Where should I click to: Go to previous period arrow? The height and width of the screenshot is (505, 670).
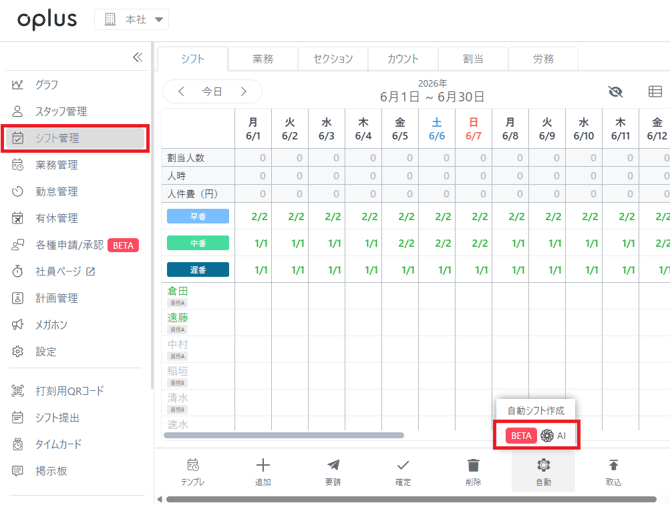pyautogui.click(x=181, y=91)
